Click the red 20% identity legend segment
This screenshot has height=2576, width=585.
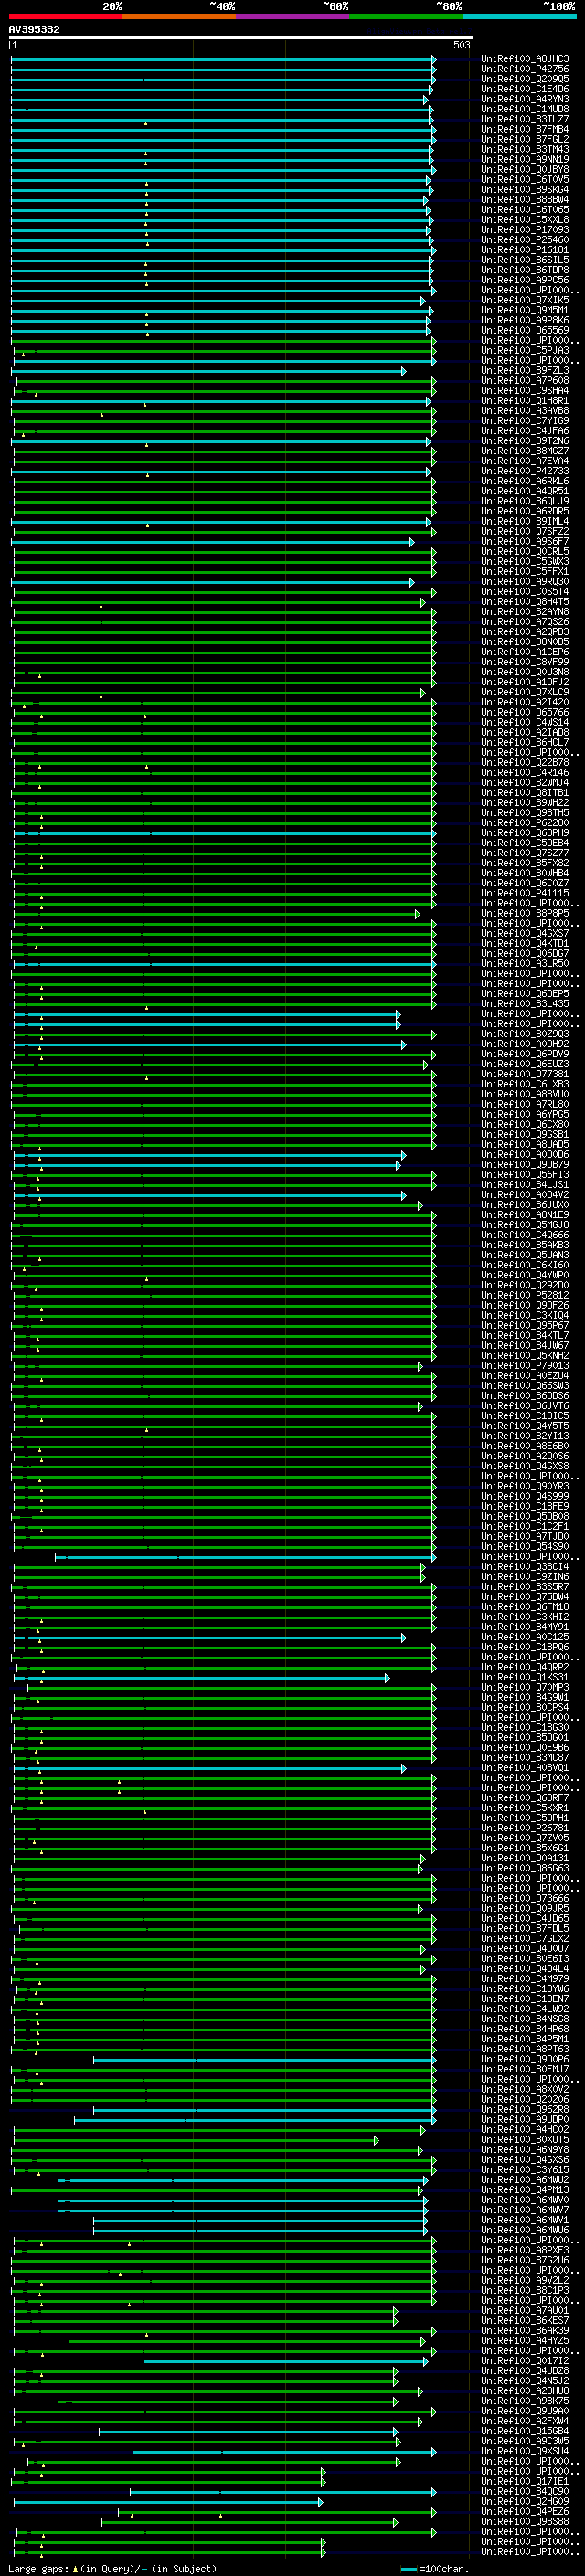[x=65, y=16]
